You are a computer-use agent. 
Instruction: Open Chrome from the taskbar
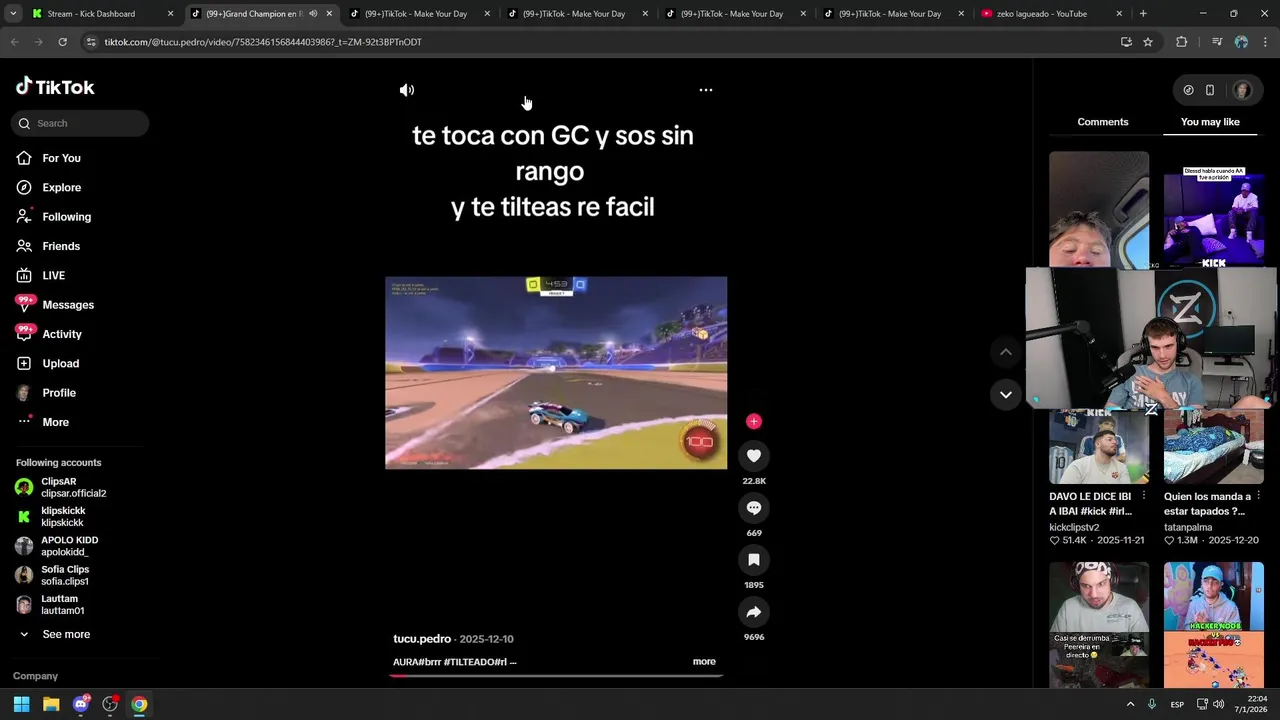139,704
